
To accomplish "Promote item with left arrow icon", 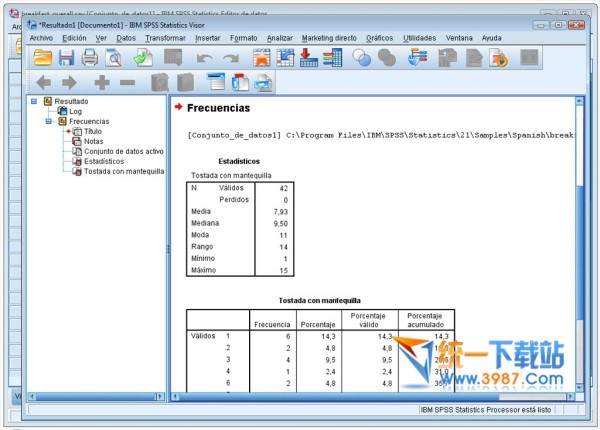I will point(44,82).
